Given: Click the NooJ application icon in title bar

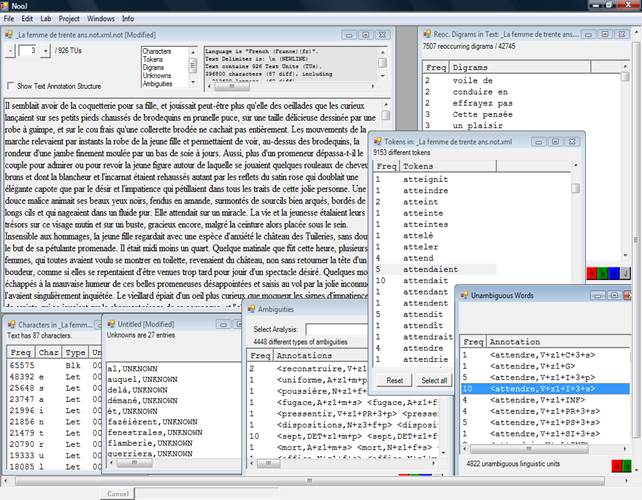Looking at the screenshot, I should click(x=9, y=5).
